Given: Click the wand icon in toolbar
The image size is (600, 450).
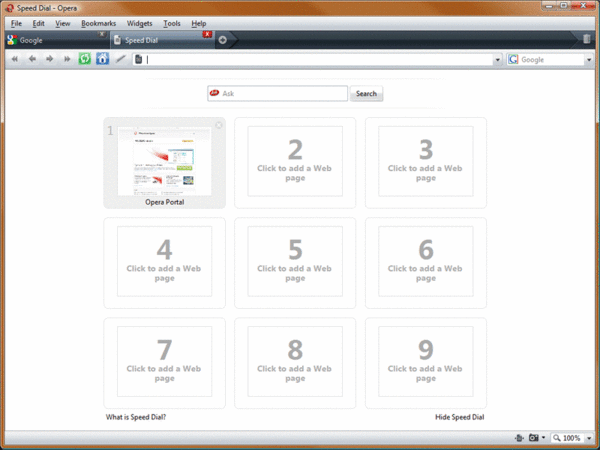Looking at the screenshot, I should click(x=121, y=59).
